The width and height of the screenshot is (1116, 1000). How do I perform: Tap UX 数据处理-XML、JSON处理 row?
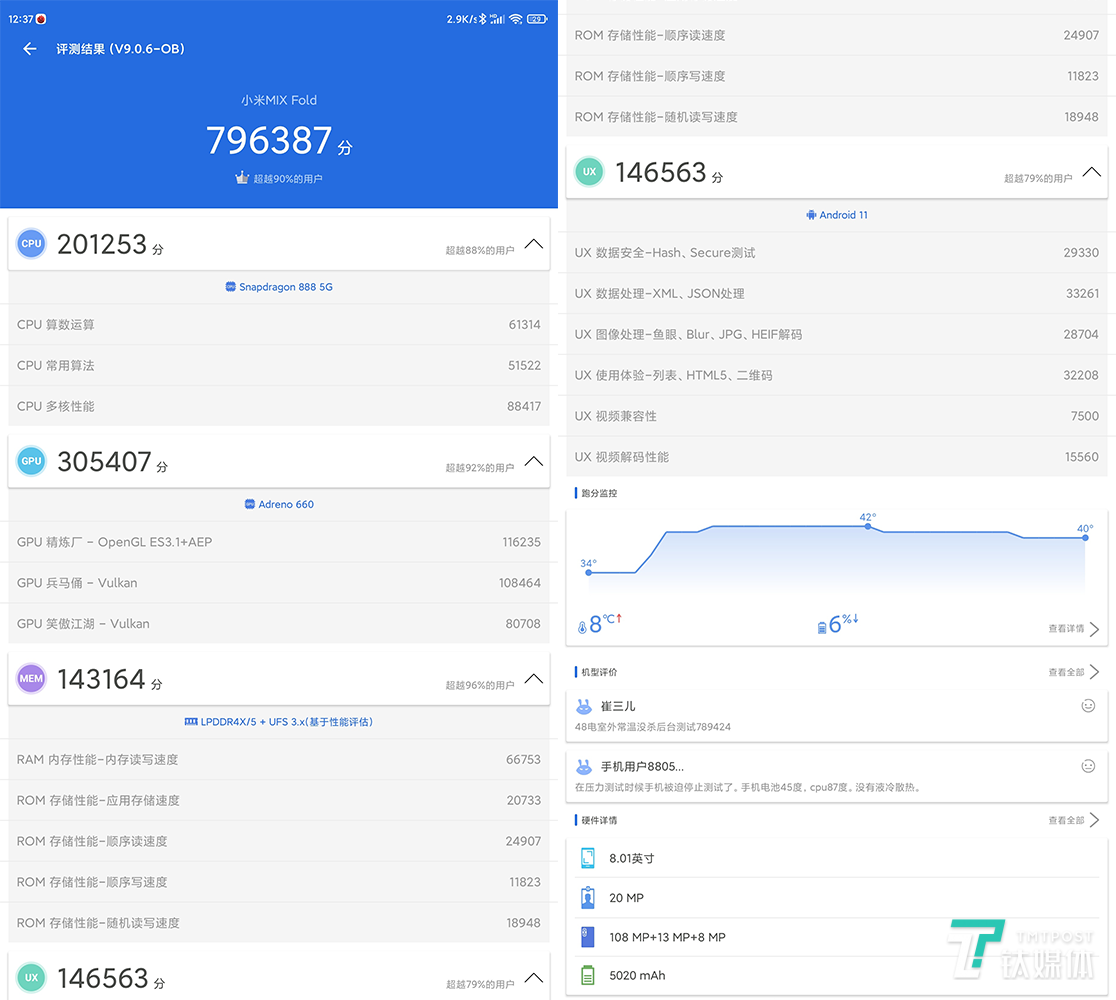[837, 293]
